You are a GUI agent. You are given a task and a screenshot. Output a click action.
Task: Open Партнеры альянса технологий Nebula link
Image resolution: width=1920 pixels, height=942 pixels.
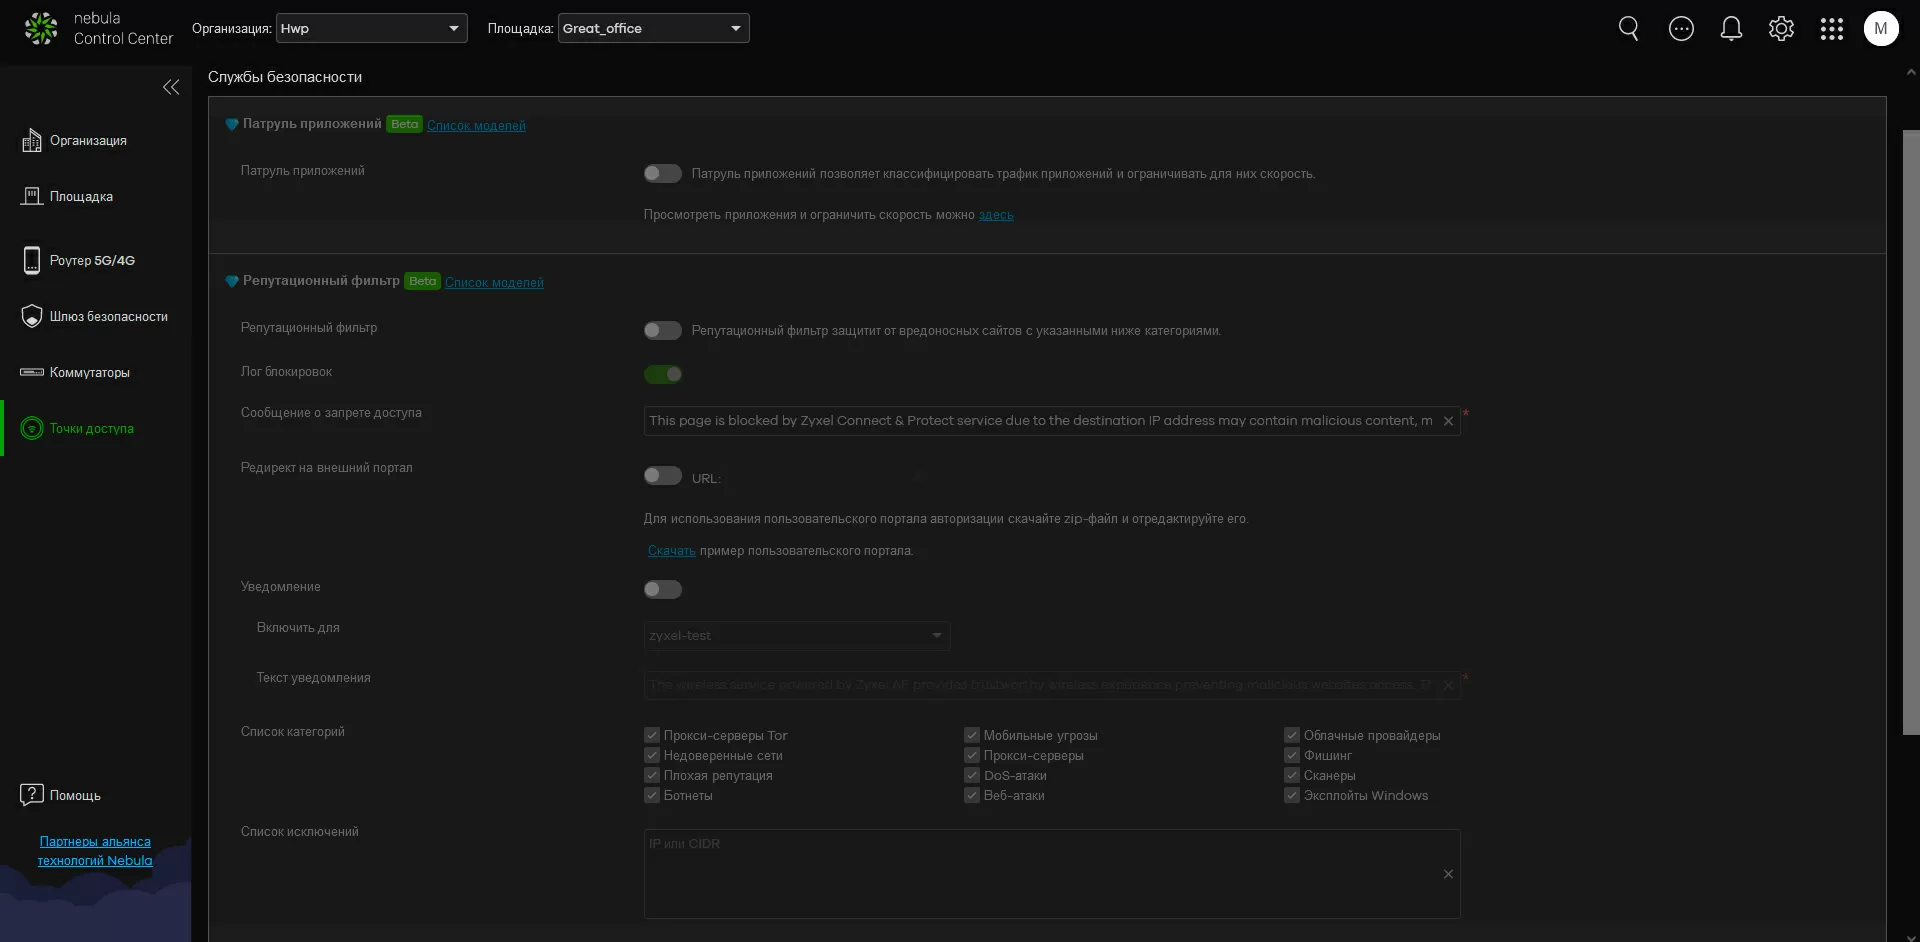coord(95,851)
